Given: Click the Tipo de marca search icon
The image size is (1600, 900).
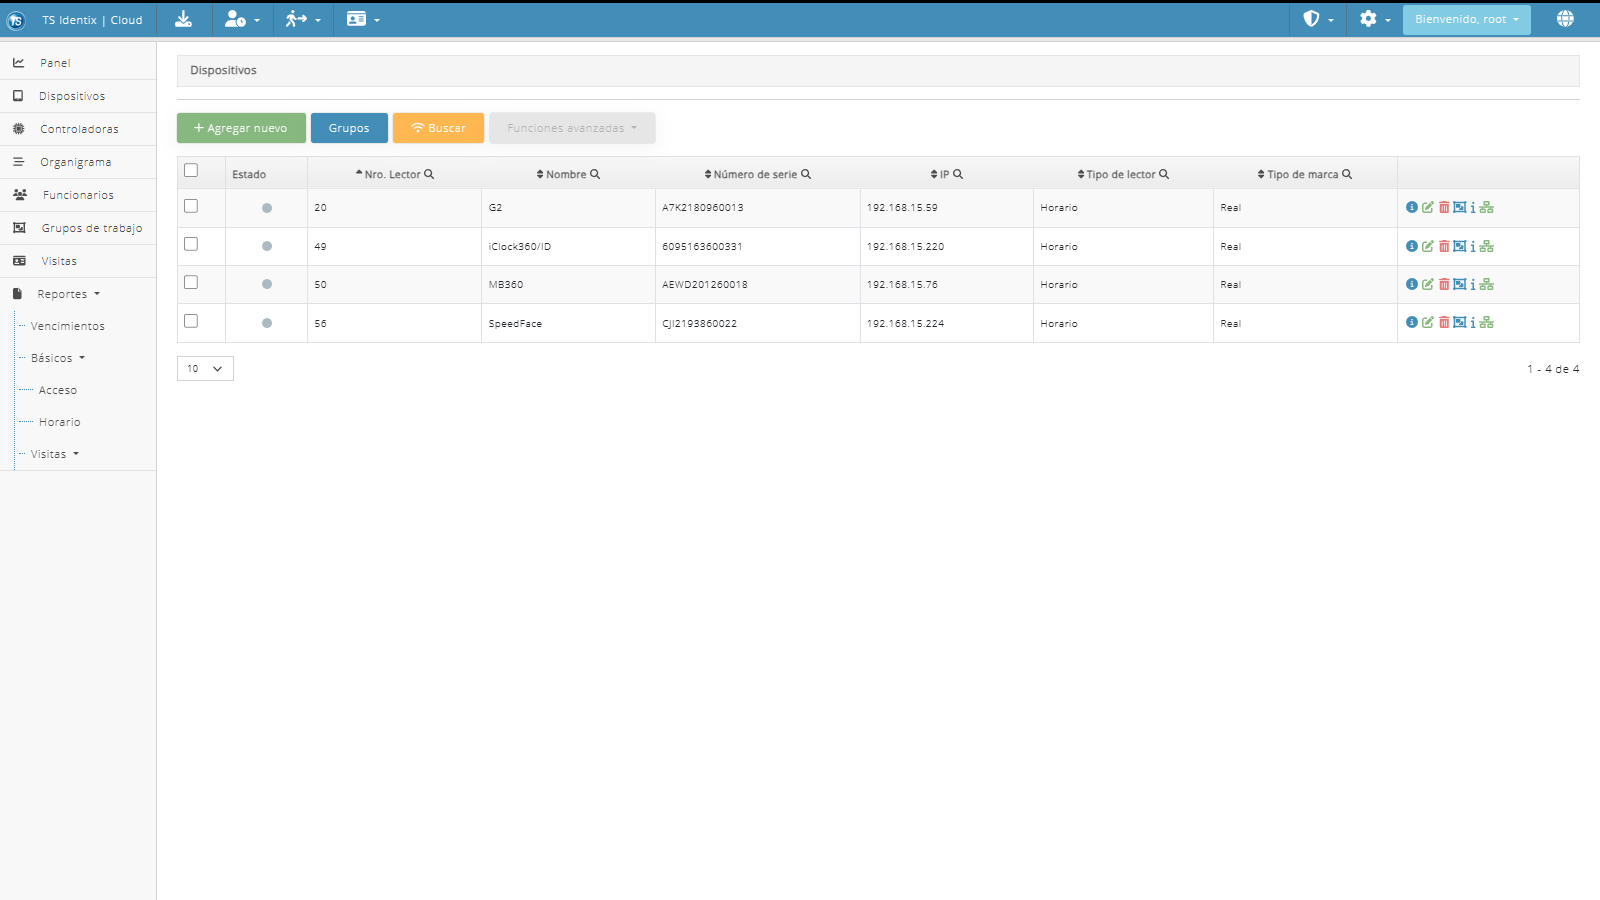Looking at the screenshot, I should pyautogui.click(x=1347, y=174).
